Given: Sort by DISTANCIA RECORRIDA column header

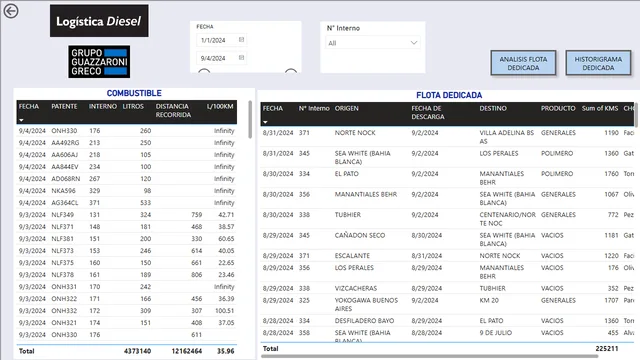Looking at the screenshot, I should click(173, 111).
